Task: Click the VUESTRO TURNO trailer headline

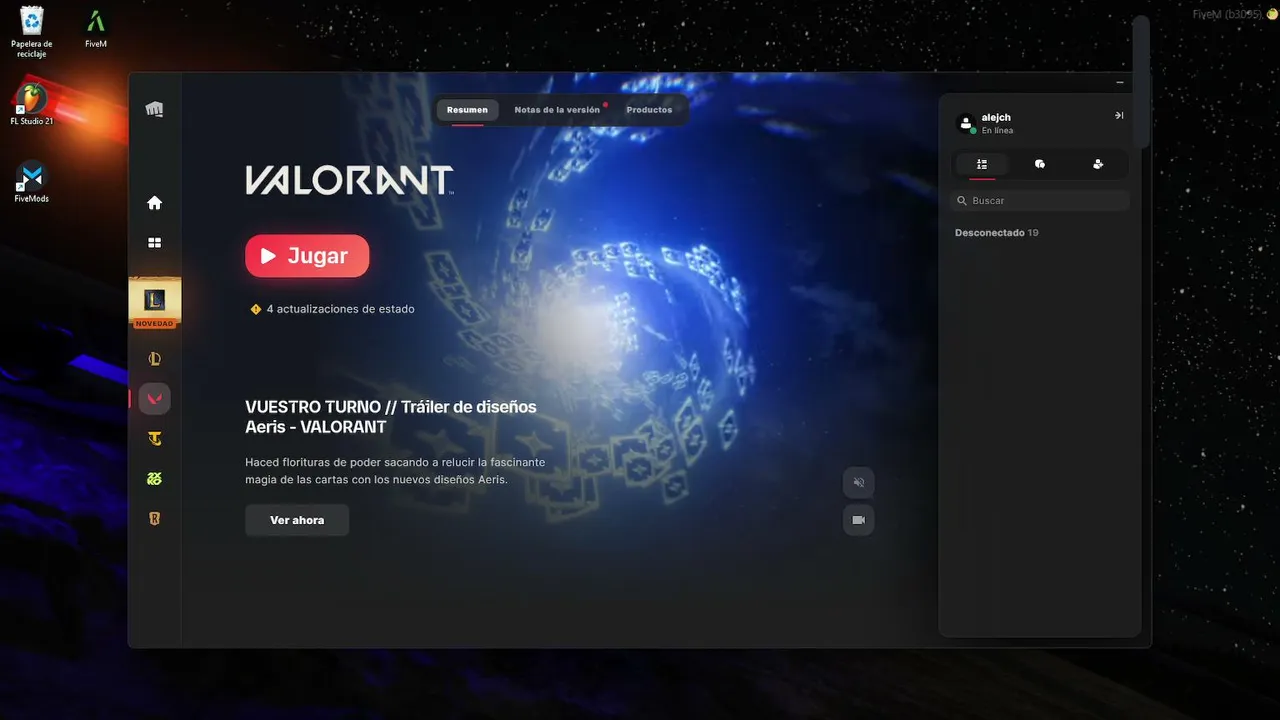Action: coord(391,417)
